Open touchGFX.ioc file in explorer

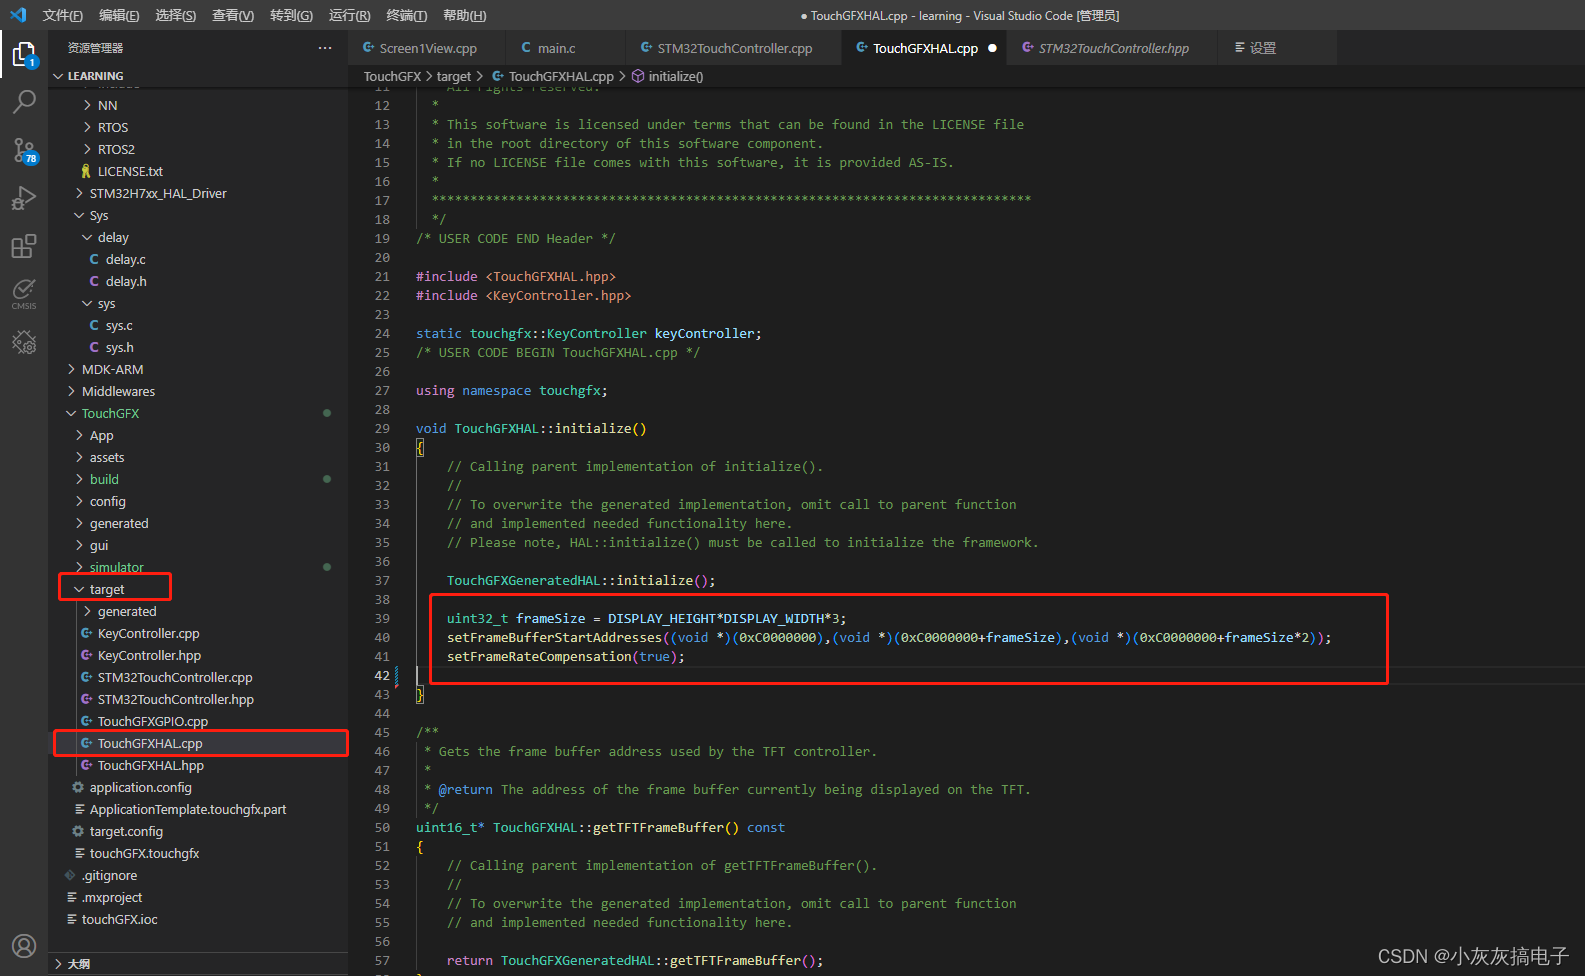click(119, 919)
